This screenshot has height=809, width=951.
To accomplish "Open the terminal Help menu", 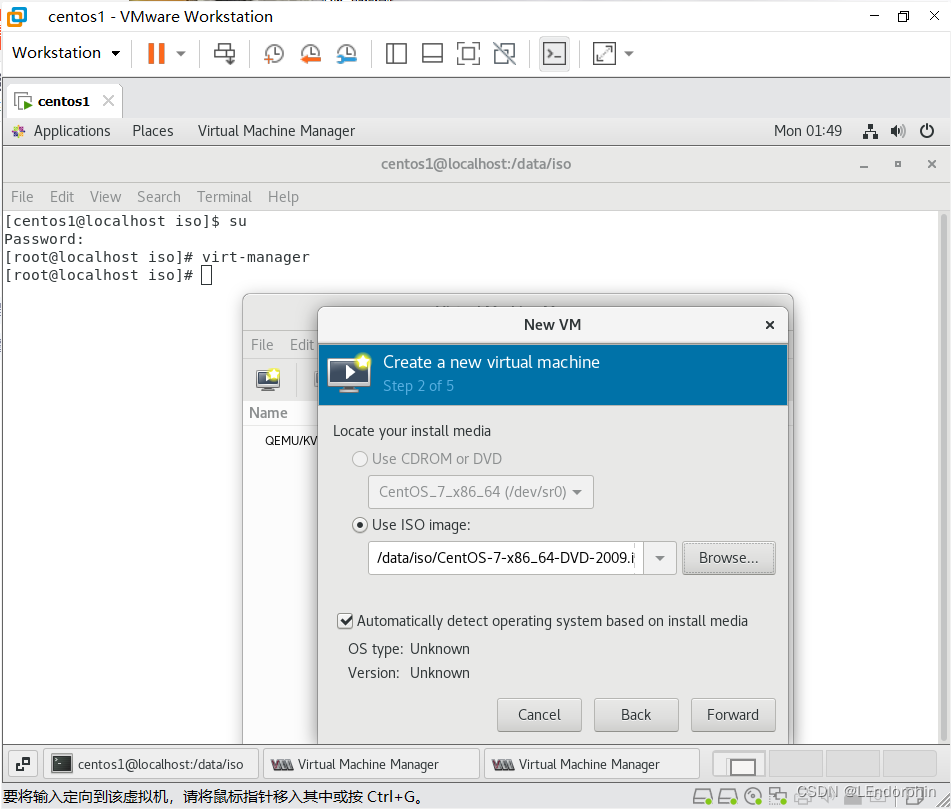I will point(283,197).
